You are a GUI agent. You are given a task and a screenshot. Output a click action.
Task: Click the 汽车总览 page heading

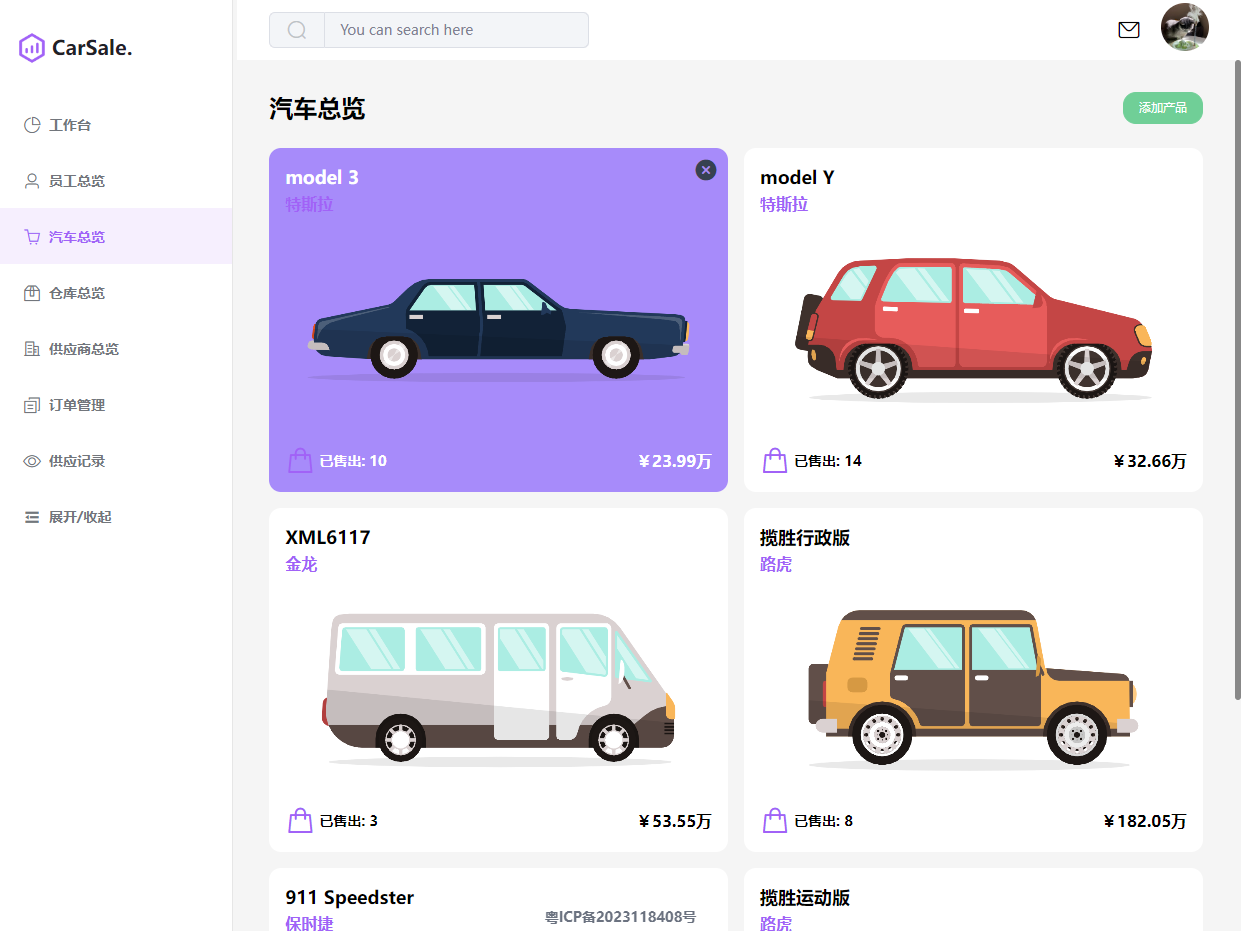[x=317, y=109]
